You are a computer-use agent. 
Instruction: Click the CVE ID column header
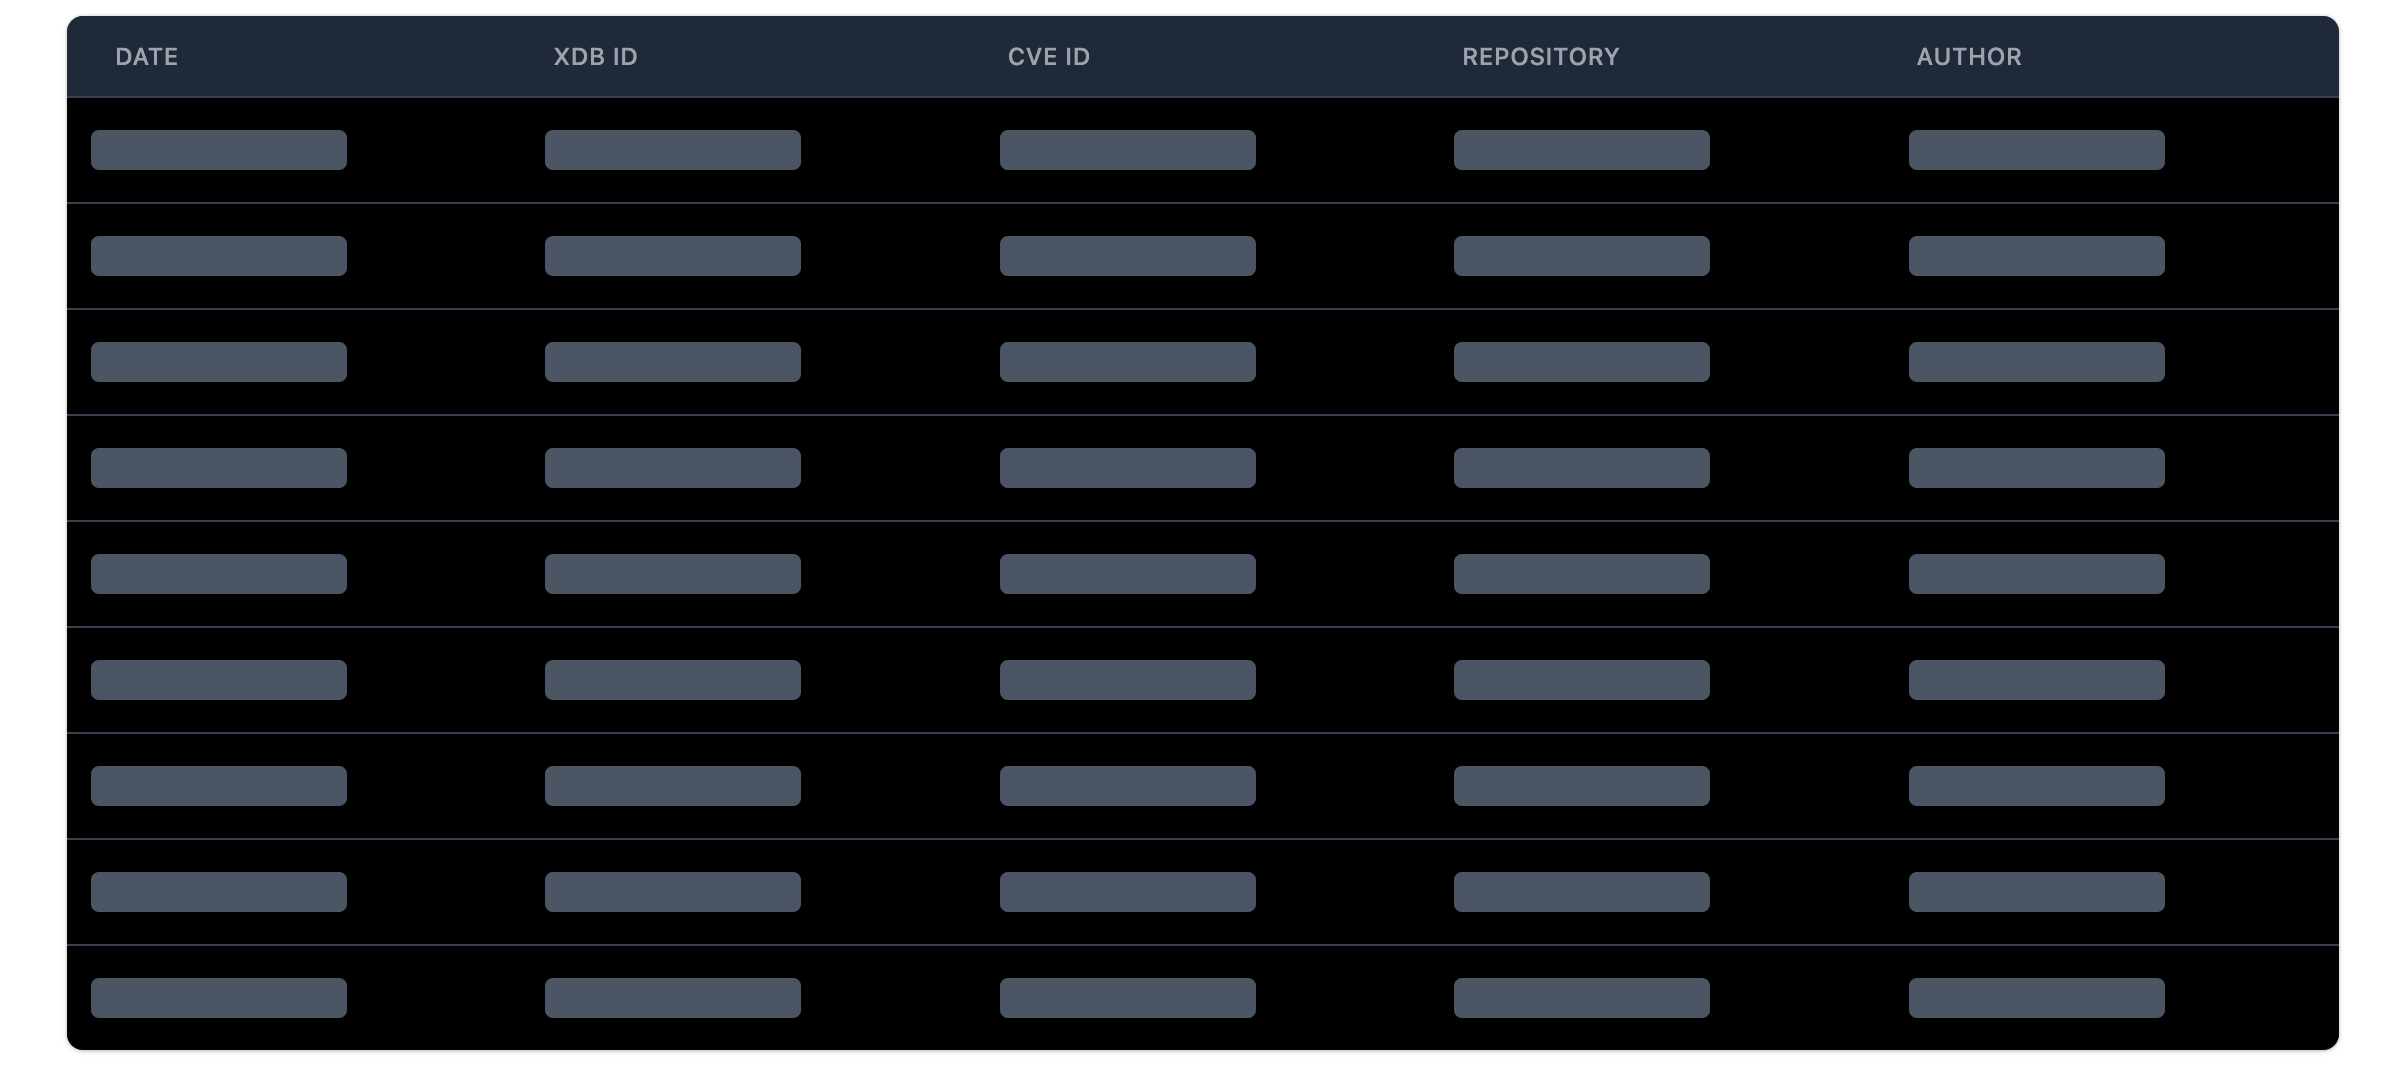pos(1049,57)
